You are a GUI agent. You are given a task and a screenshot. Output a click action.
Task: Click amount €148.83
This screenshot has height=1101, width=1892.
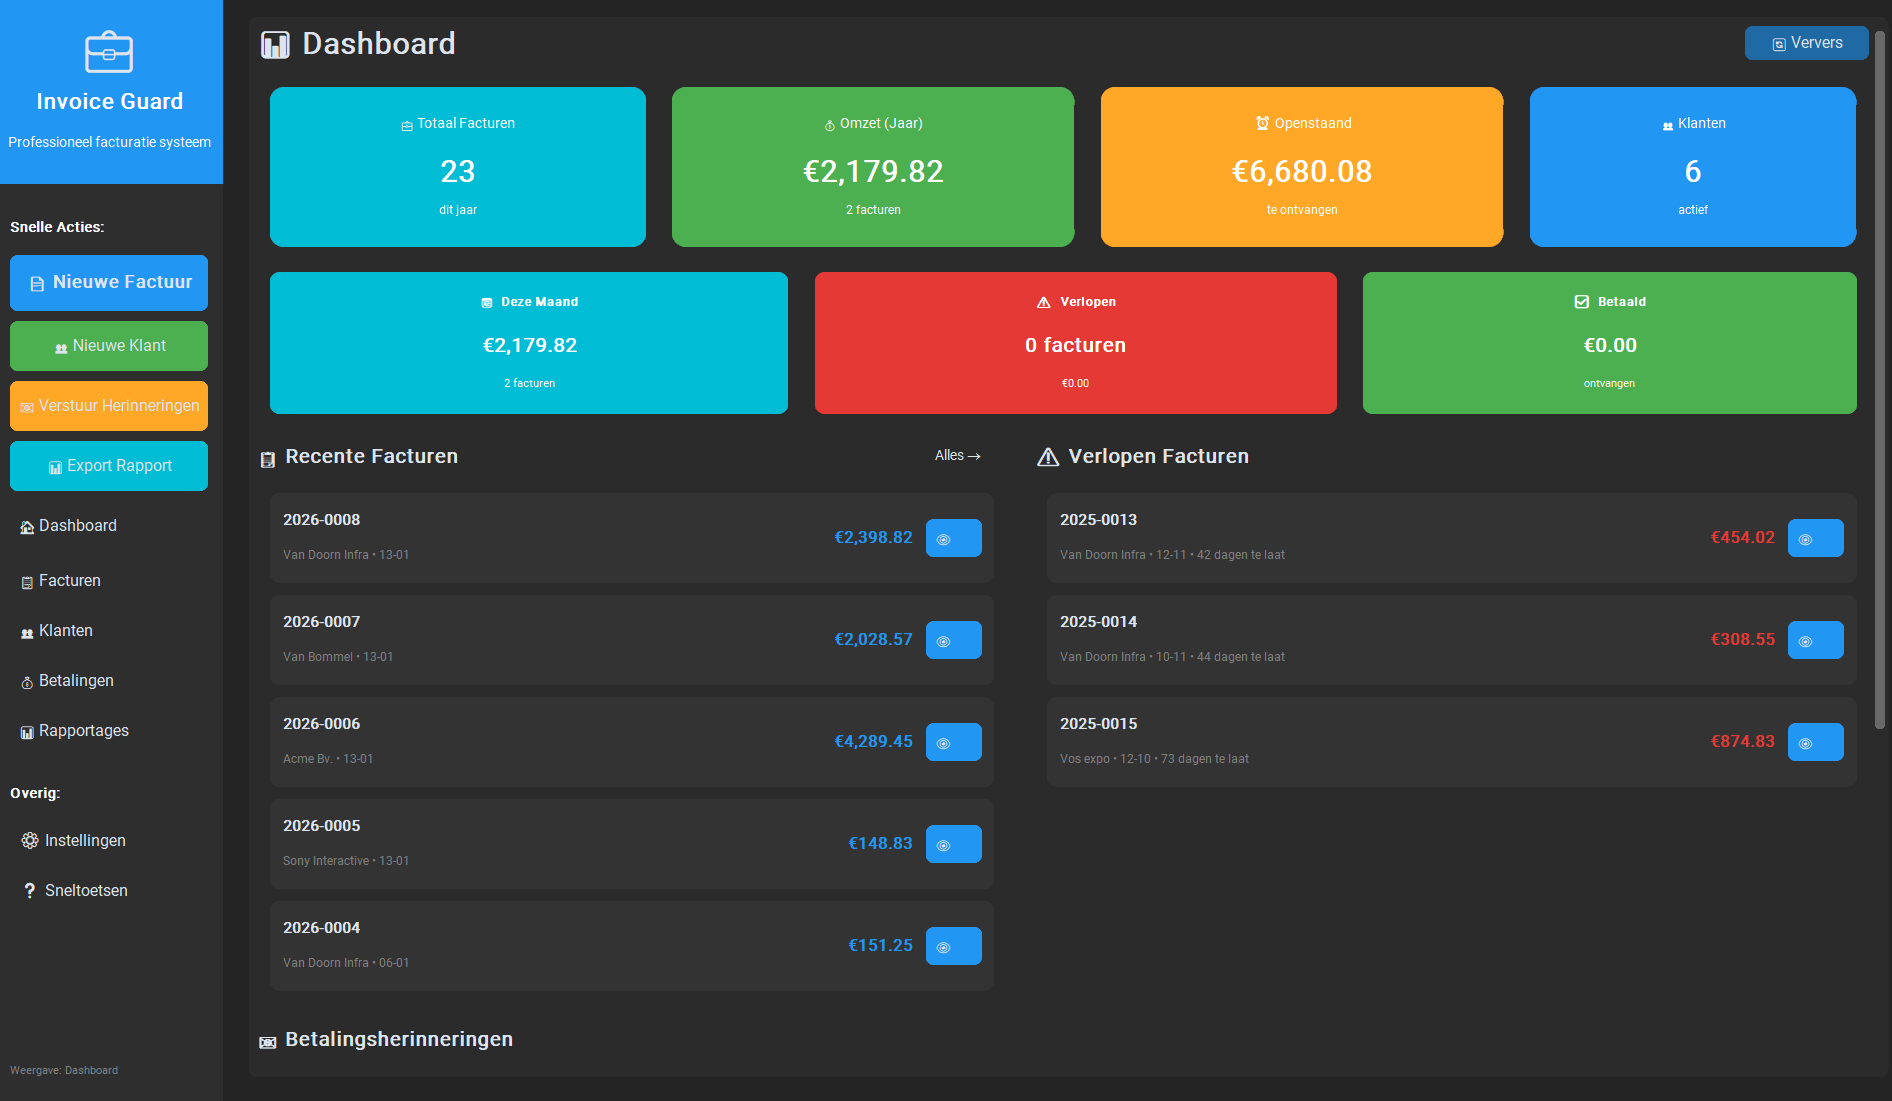(x=880, y=844)
